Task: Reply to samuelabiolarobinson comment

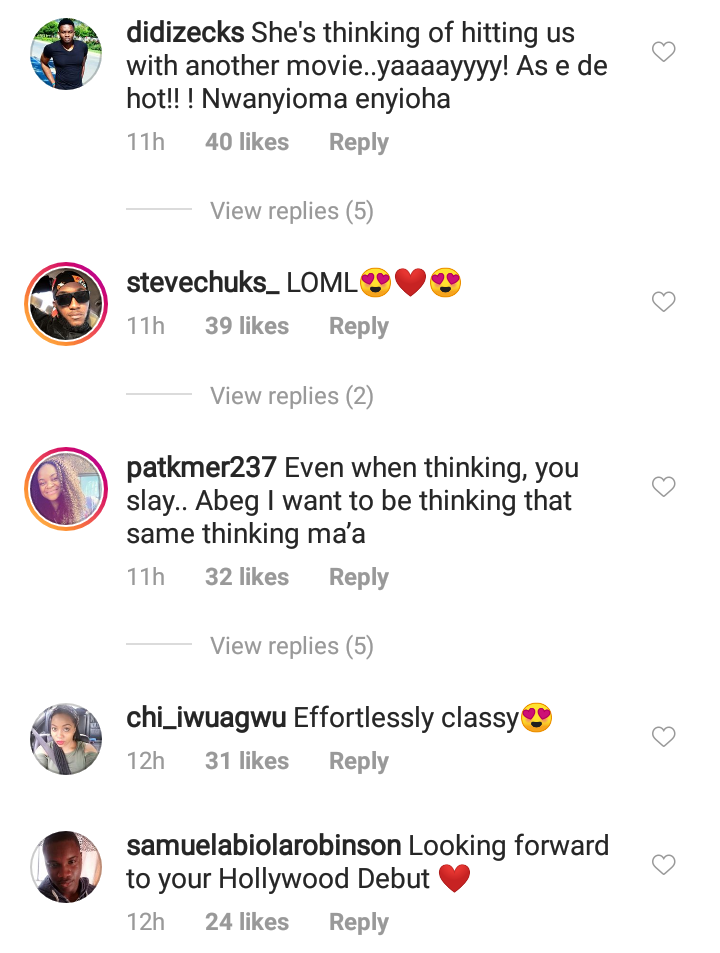Action: point(358,922)
